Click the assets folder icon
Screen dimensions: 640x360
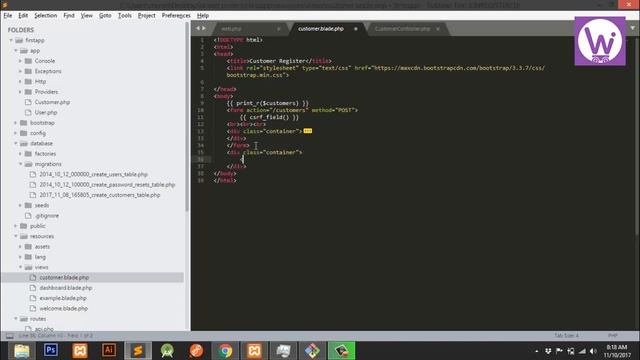[28, 247]
